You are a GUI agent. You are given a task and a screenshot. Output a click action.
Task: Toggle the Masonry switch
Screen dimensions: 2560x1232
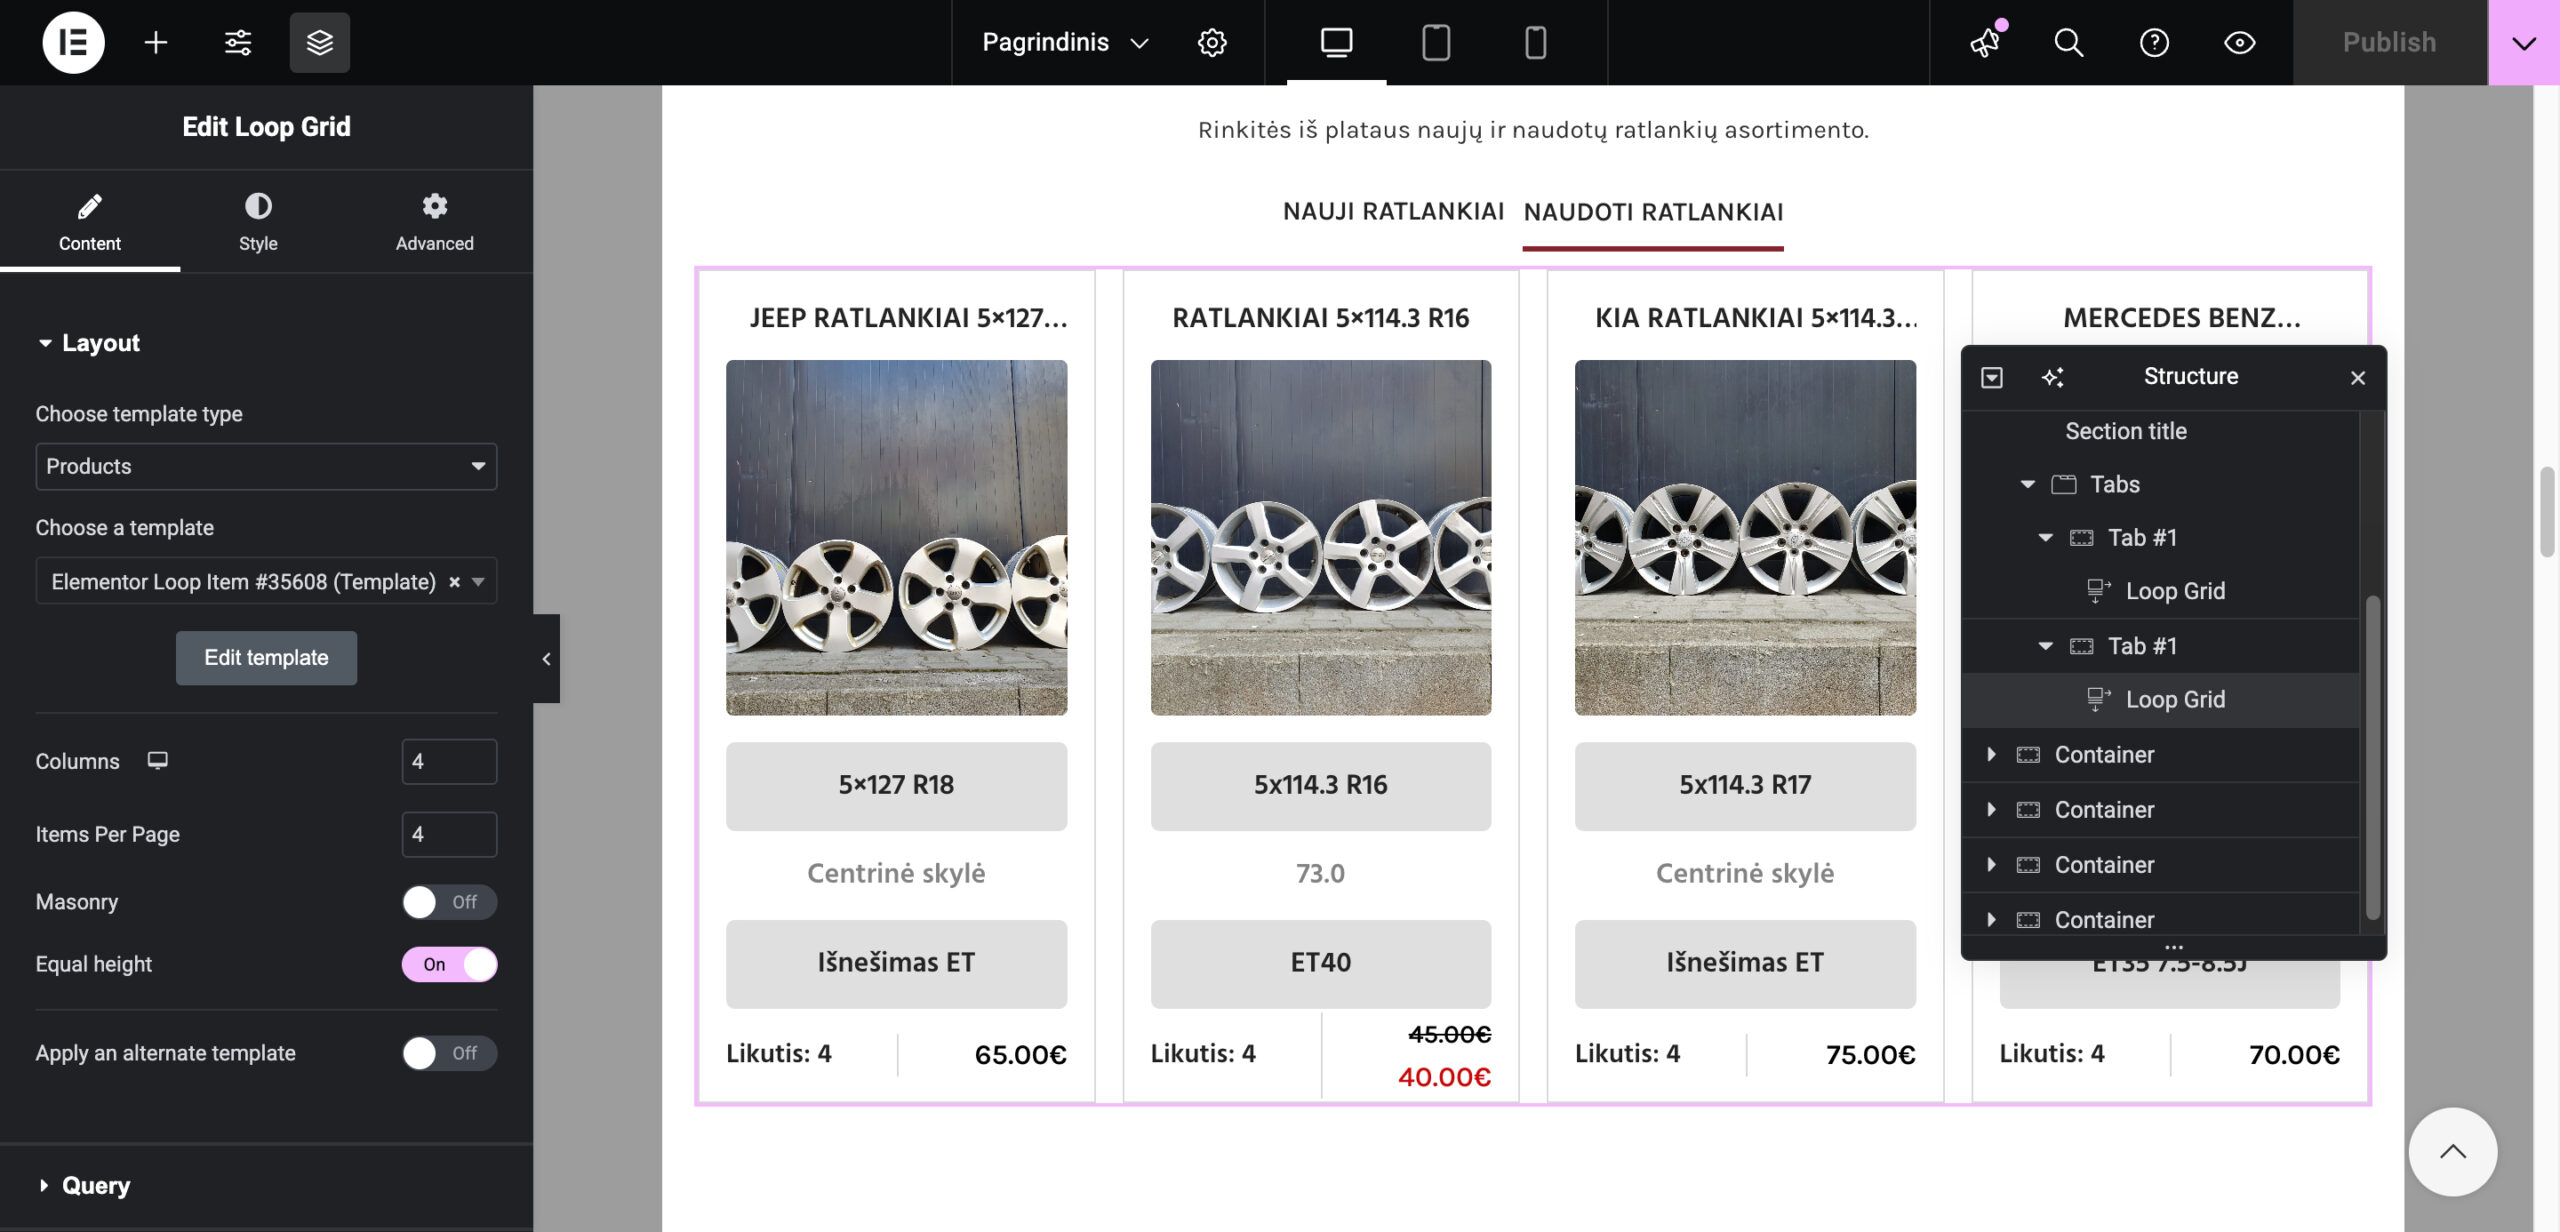[449, 902]
